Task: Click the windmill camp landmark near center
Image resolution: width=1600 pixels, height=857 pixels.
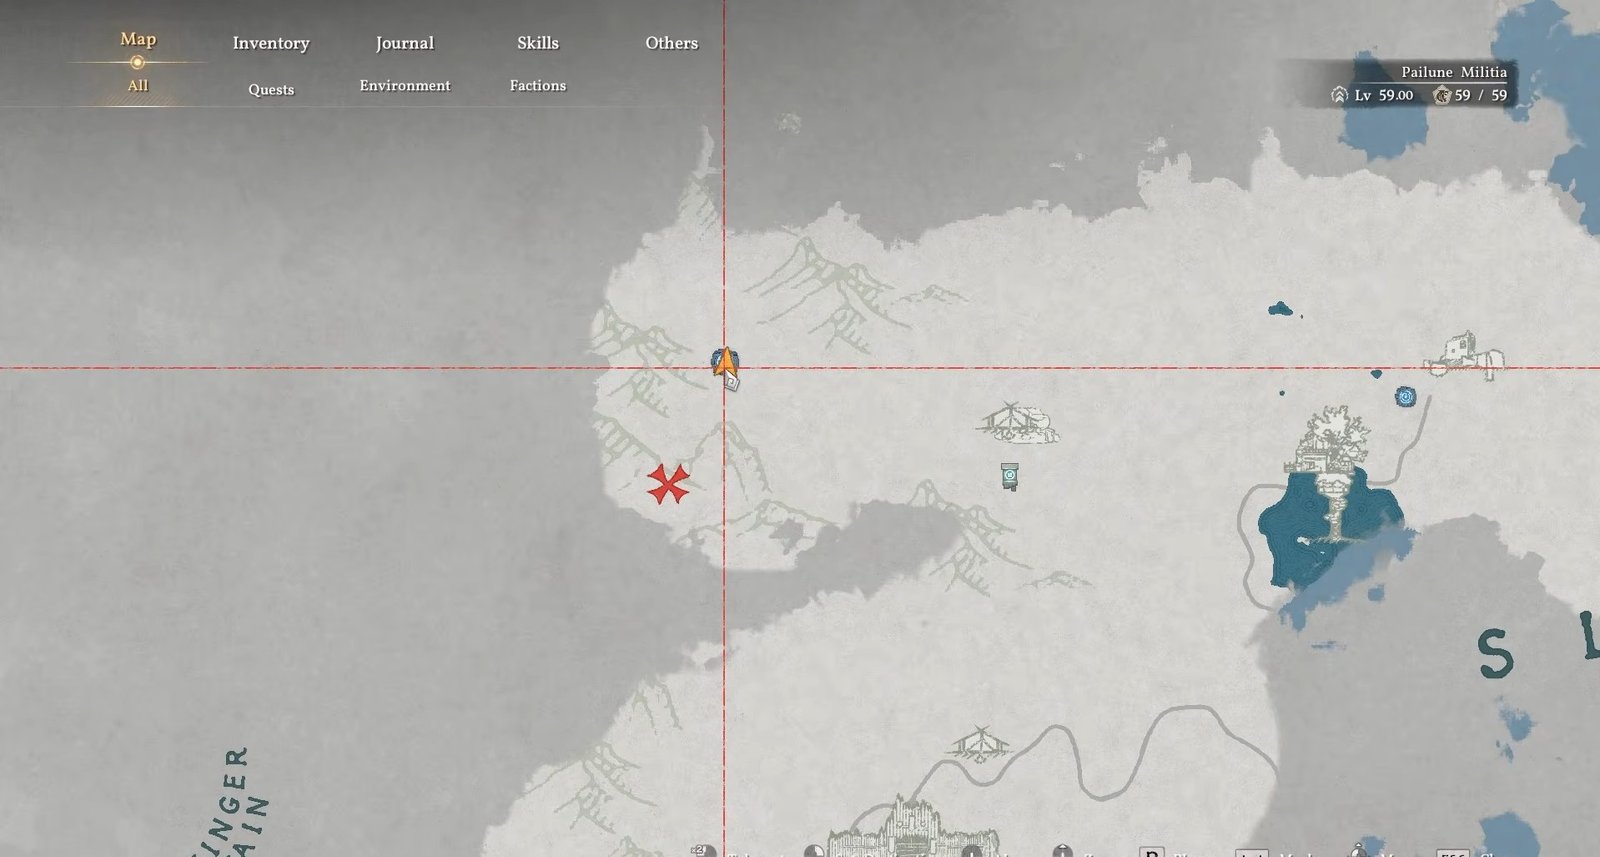Action: 1016,422
